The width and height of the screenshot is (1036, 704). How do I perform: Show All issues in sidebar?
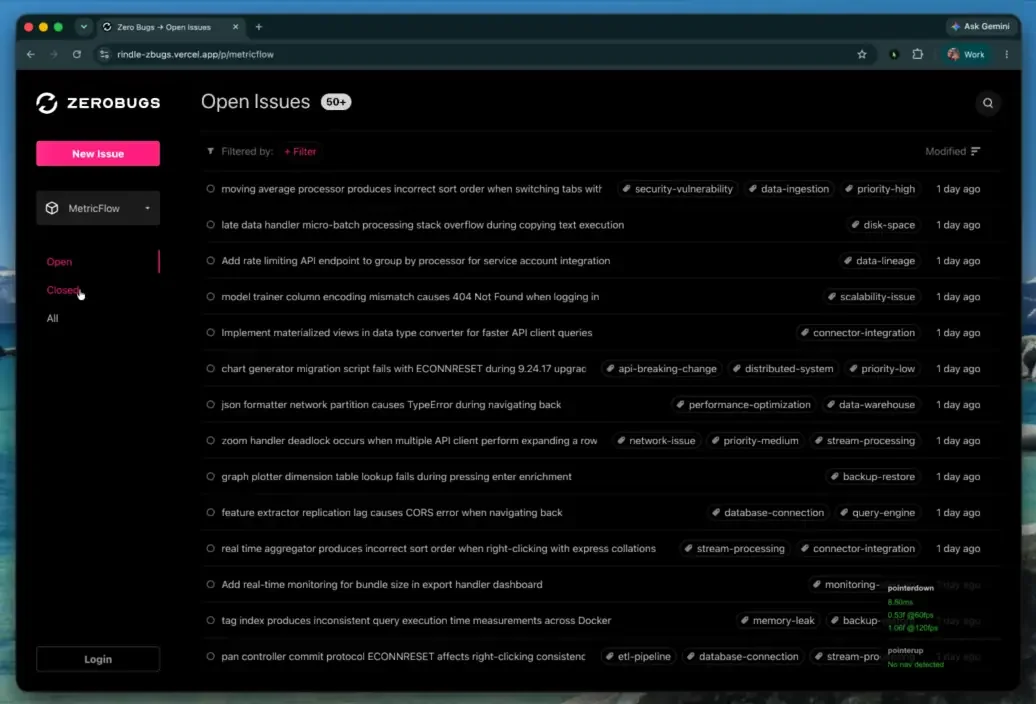tap(52, 318)
